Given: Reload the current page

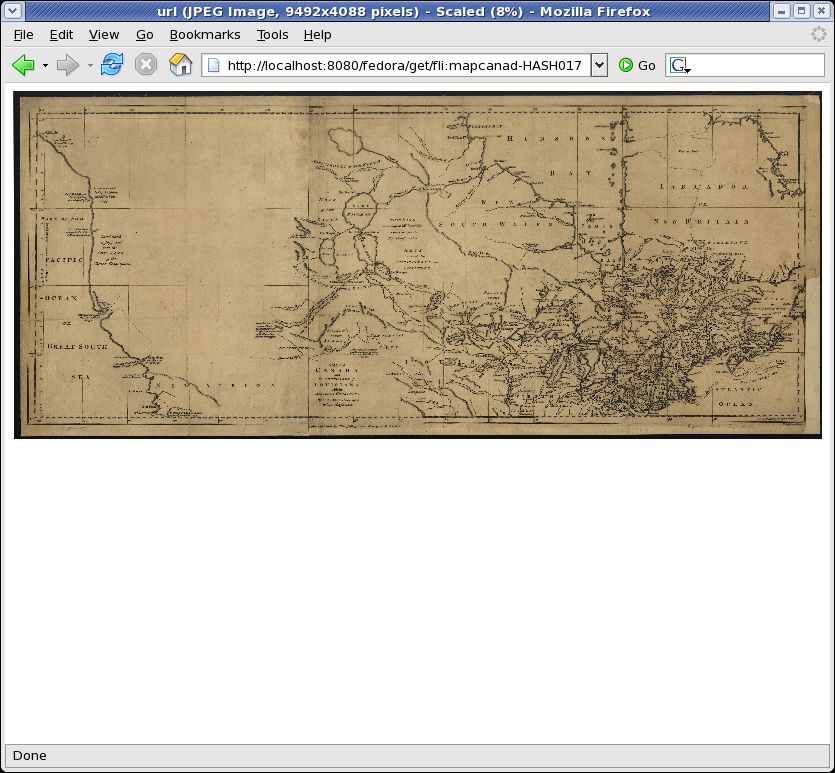Looking at the screenshot, I should click(x=112, y=65).
